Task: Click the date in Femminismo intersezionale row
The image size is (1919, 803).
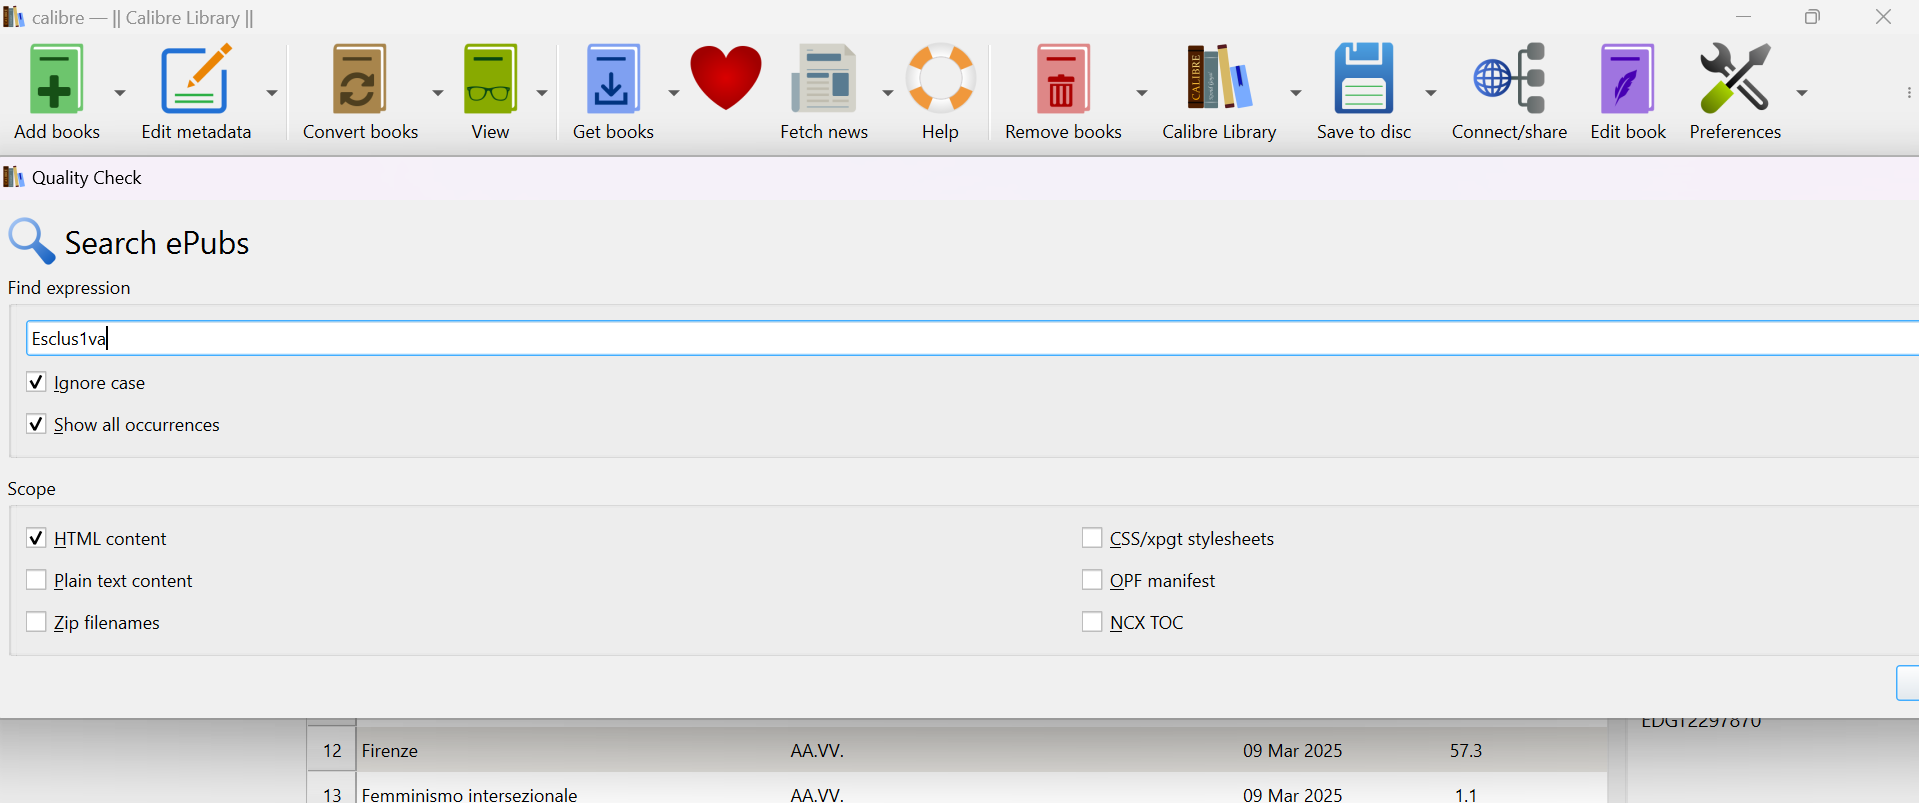Action: [x=1292, y=794]
